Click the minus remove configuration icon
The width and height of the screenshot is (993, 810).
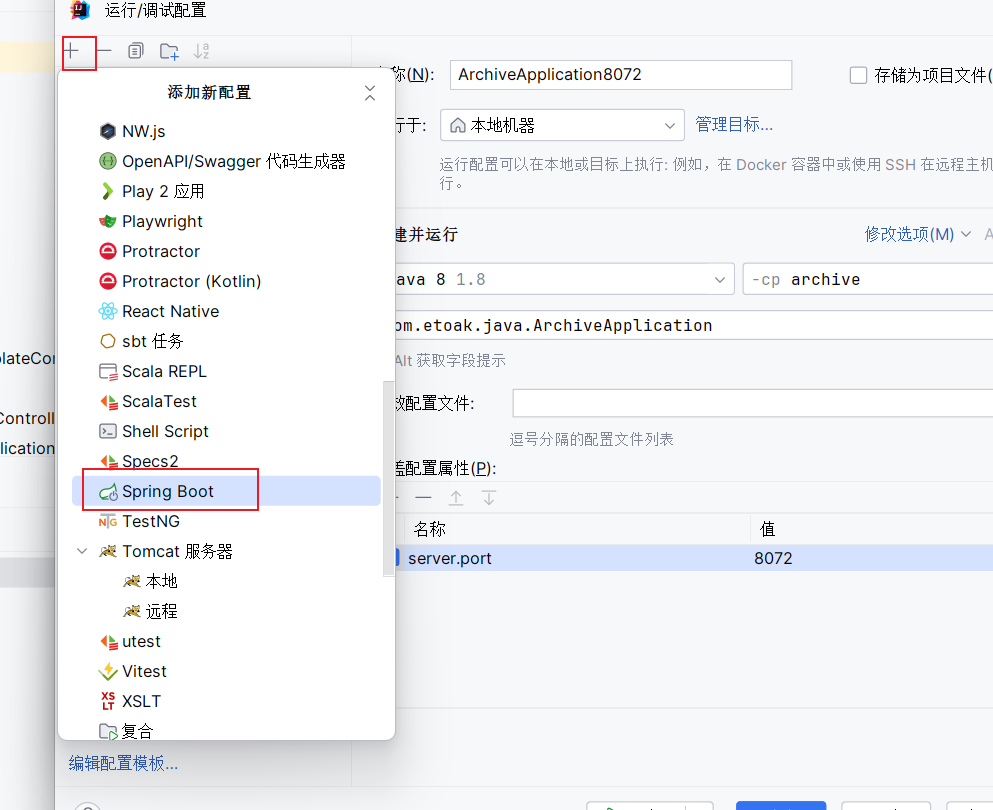click(x=104, y=51)
